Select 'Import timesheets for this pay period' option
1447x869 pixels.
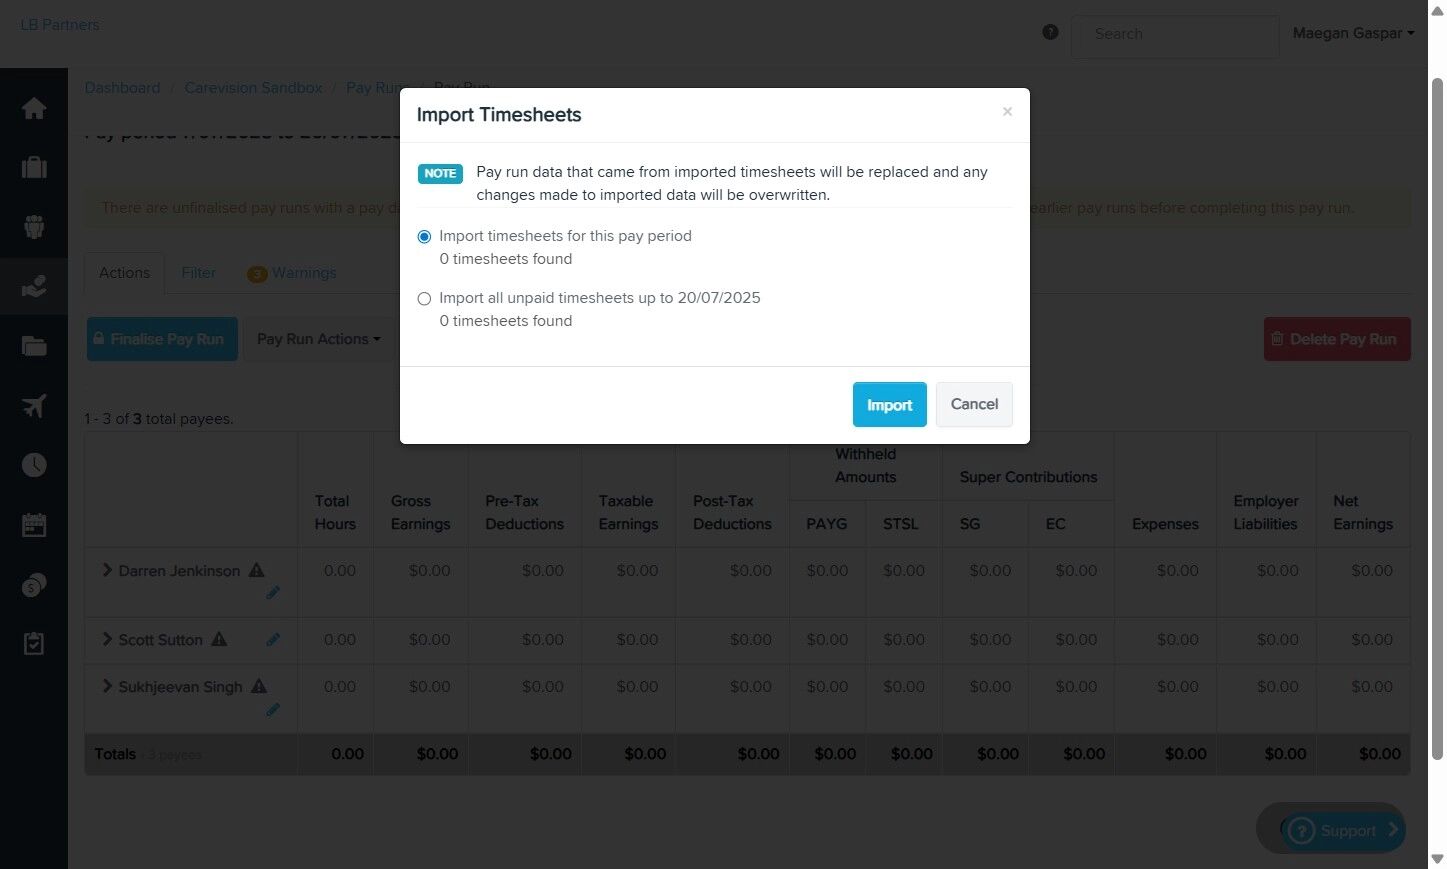pyautogui.click(x=424, y=237)
